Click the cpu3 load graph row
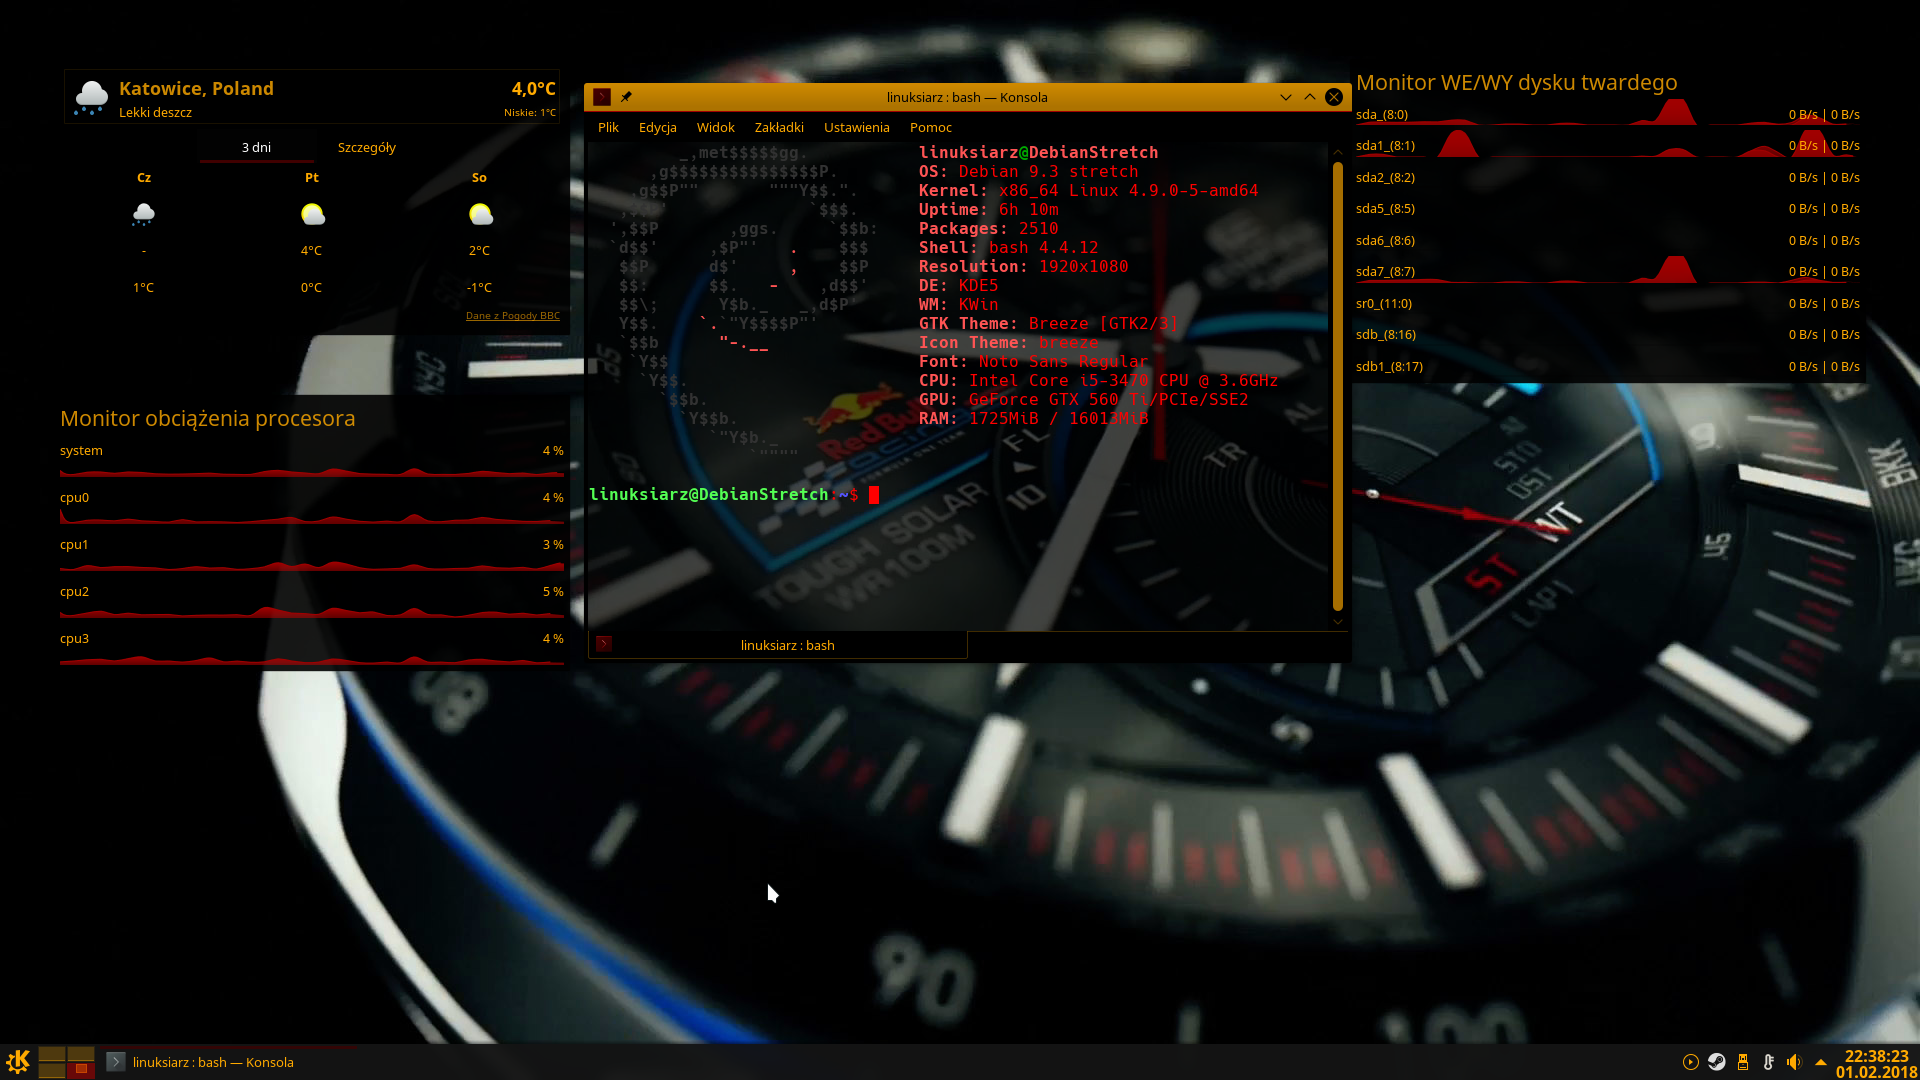The image size is (1920, 1080). (x=312, y=648)
